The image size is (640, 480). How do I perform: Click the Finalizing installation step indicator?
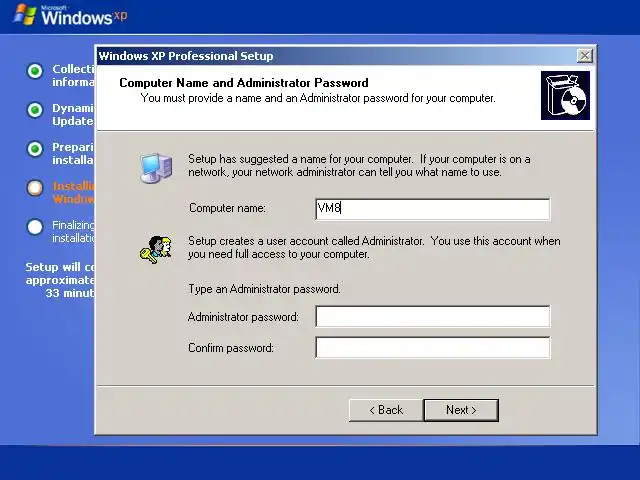click(35, 227)
